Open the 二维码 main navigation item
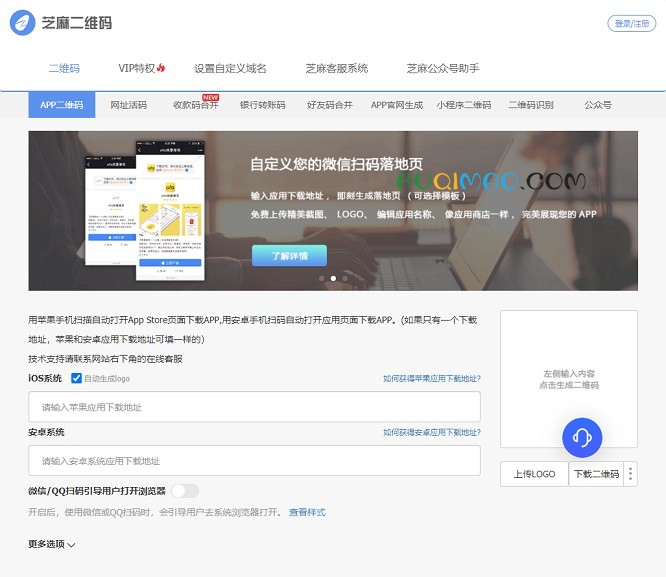This screenshot has width=666, height=577. (64, 68)
